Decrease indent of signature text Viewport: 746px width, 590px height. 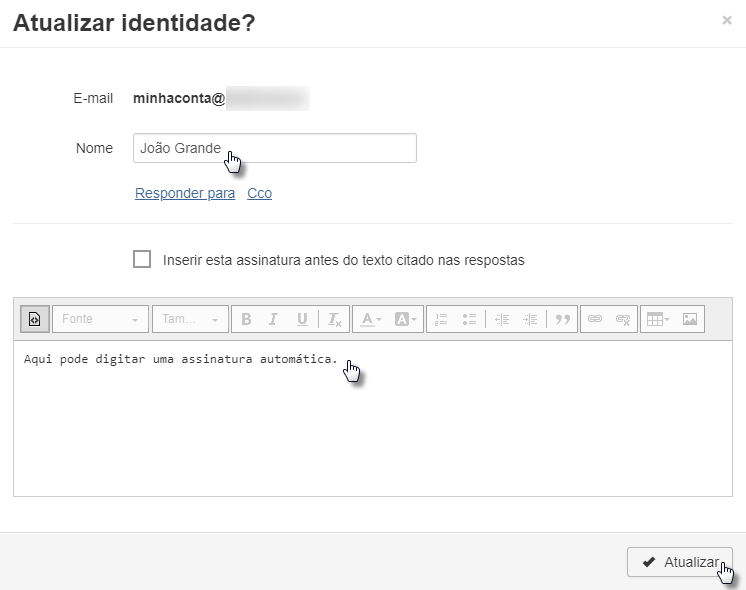502,319
